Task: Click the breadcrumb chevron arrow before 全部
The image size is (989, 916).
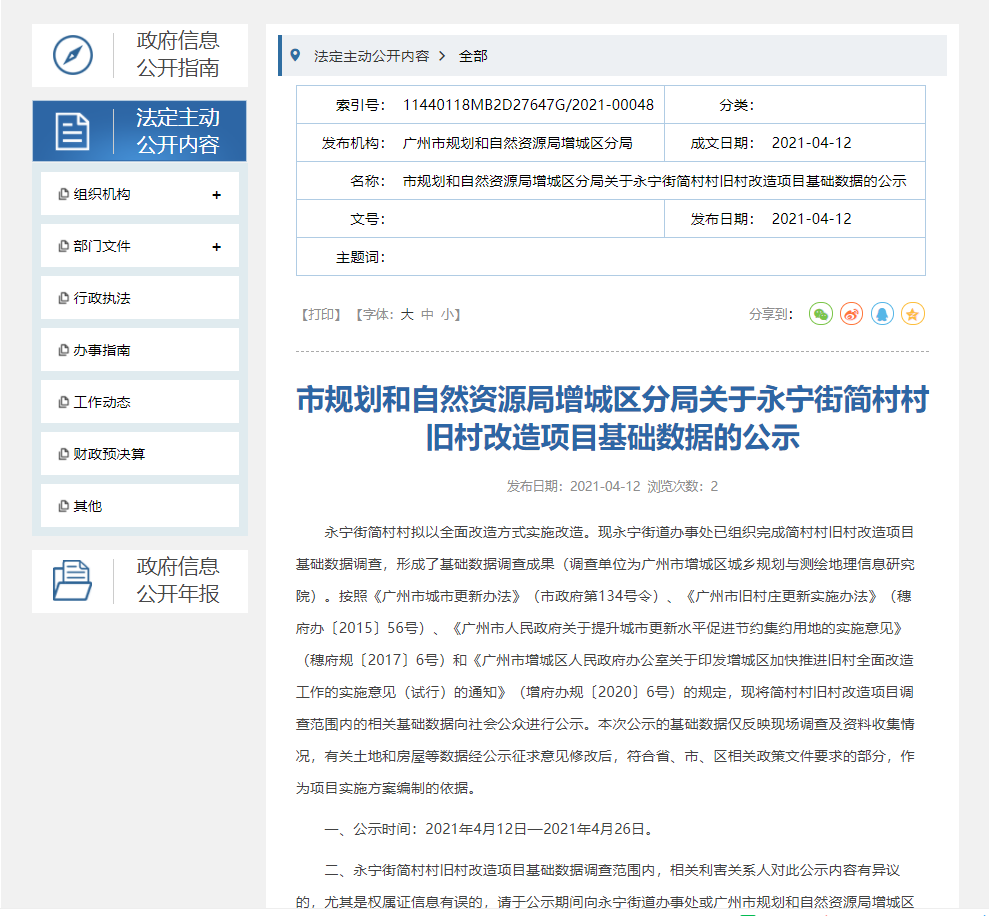Action: pyautogui.click(x=442, y=56)
